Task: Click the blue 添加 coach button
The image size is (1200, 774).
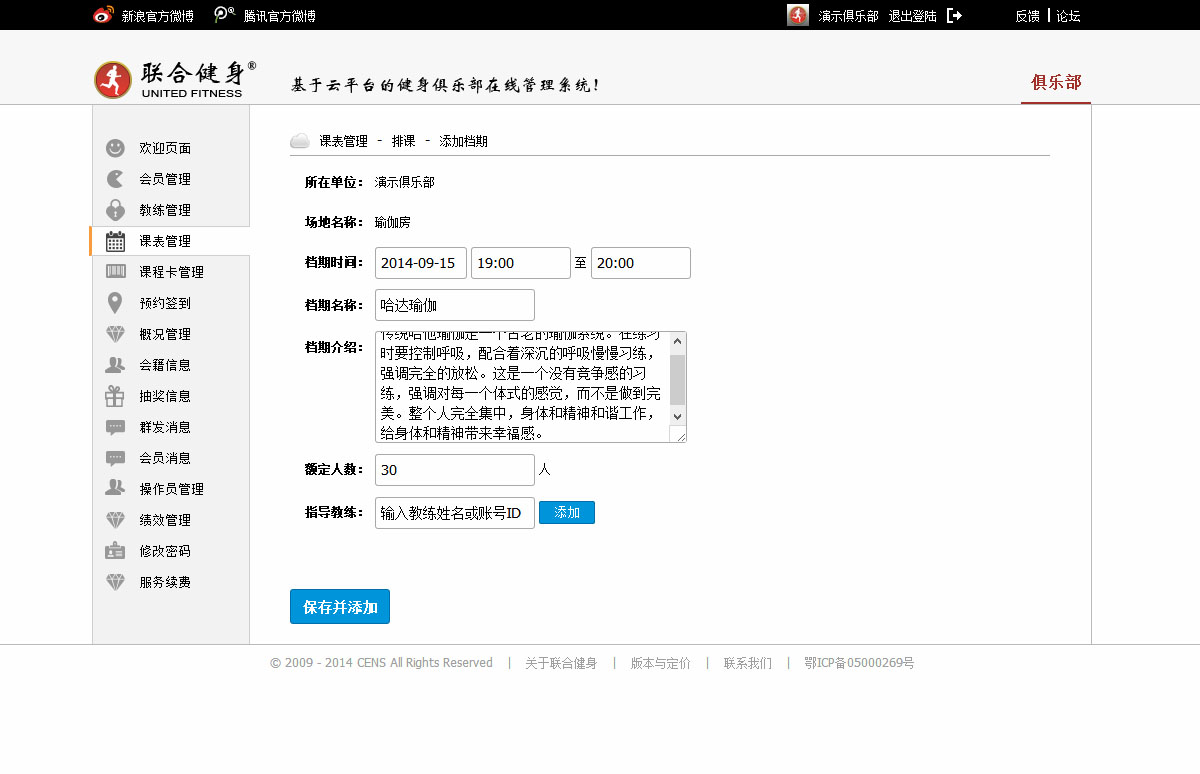Action: 567,512
